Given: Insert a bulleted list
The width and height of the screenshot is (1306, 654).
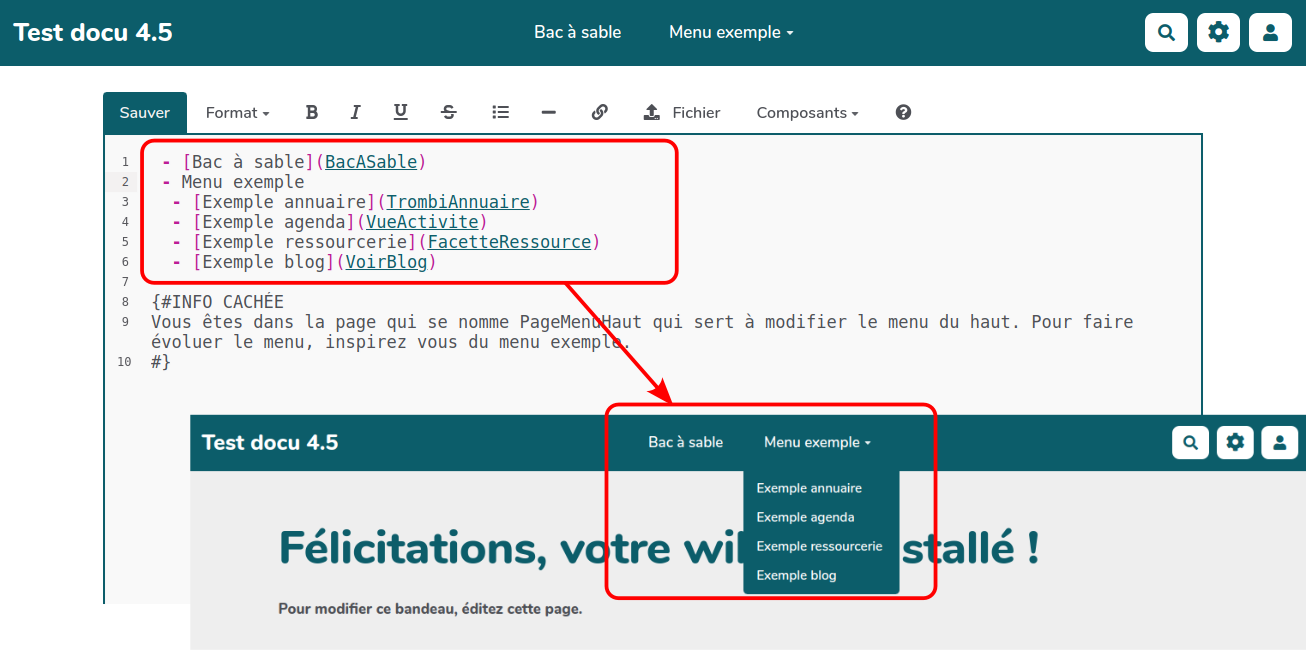Looking at the screenshot, I should coord(500,112).
